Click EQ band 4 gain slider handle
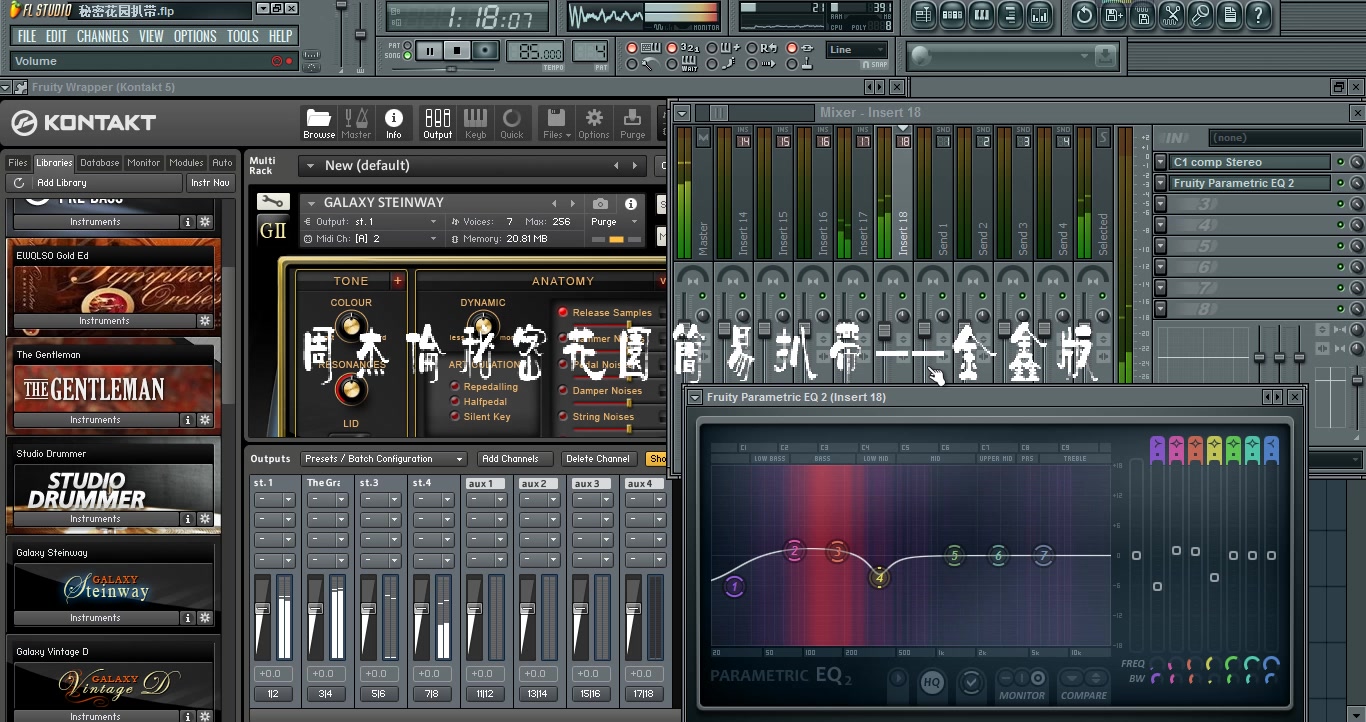1366x722 pixels. click(x=1214, y=577)
